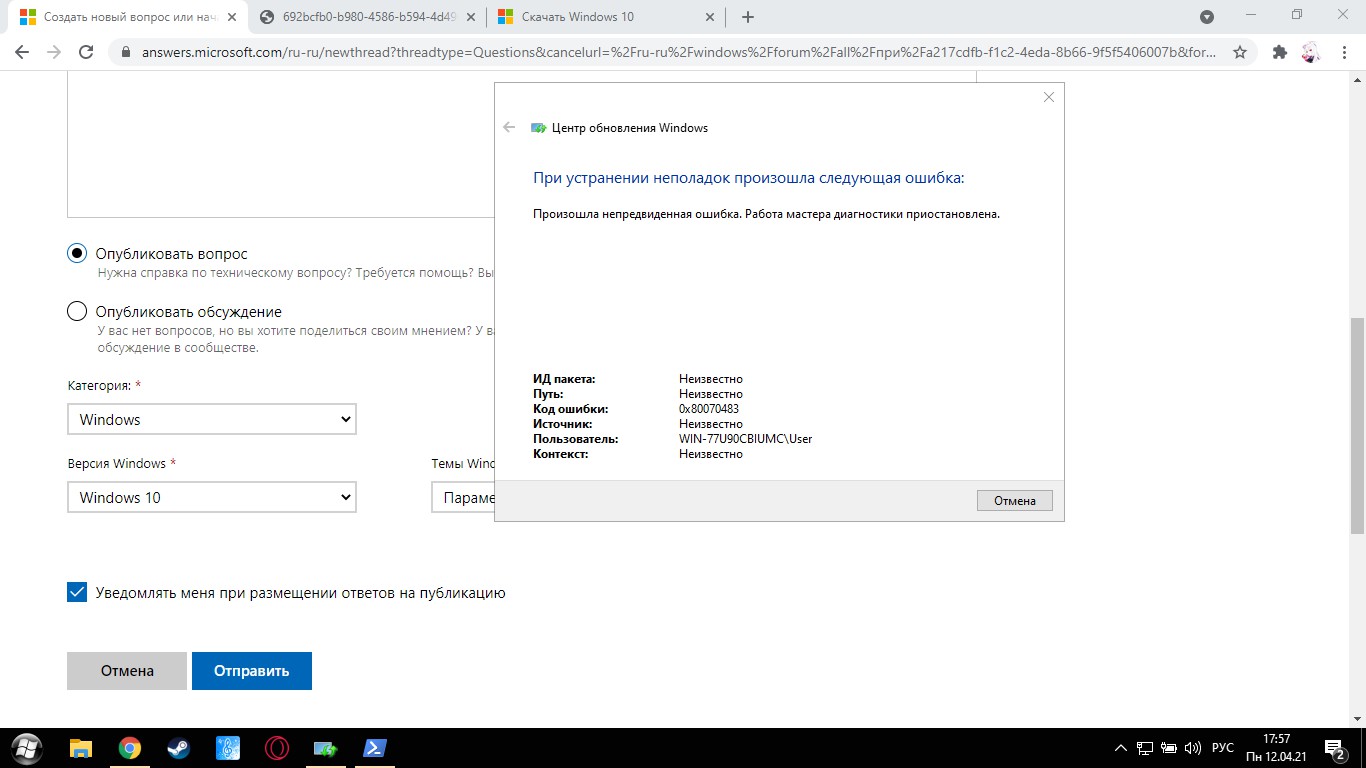The width and height of the screenshot is (1366, 768).
Task: View site info padlock icon
Action: pyautogui.click(x=126, y=52)
